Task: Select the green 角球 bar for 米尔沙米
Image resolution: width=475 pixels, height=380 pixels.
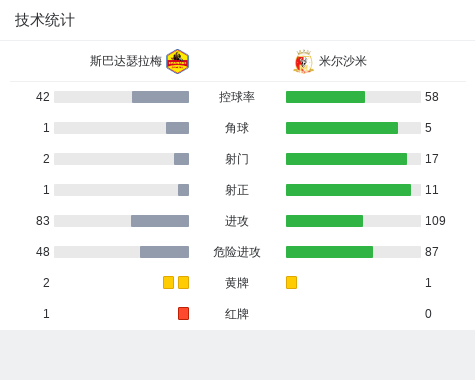Action: coord(342,128)
